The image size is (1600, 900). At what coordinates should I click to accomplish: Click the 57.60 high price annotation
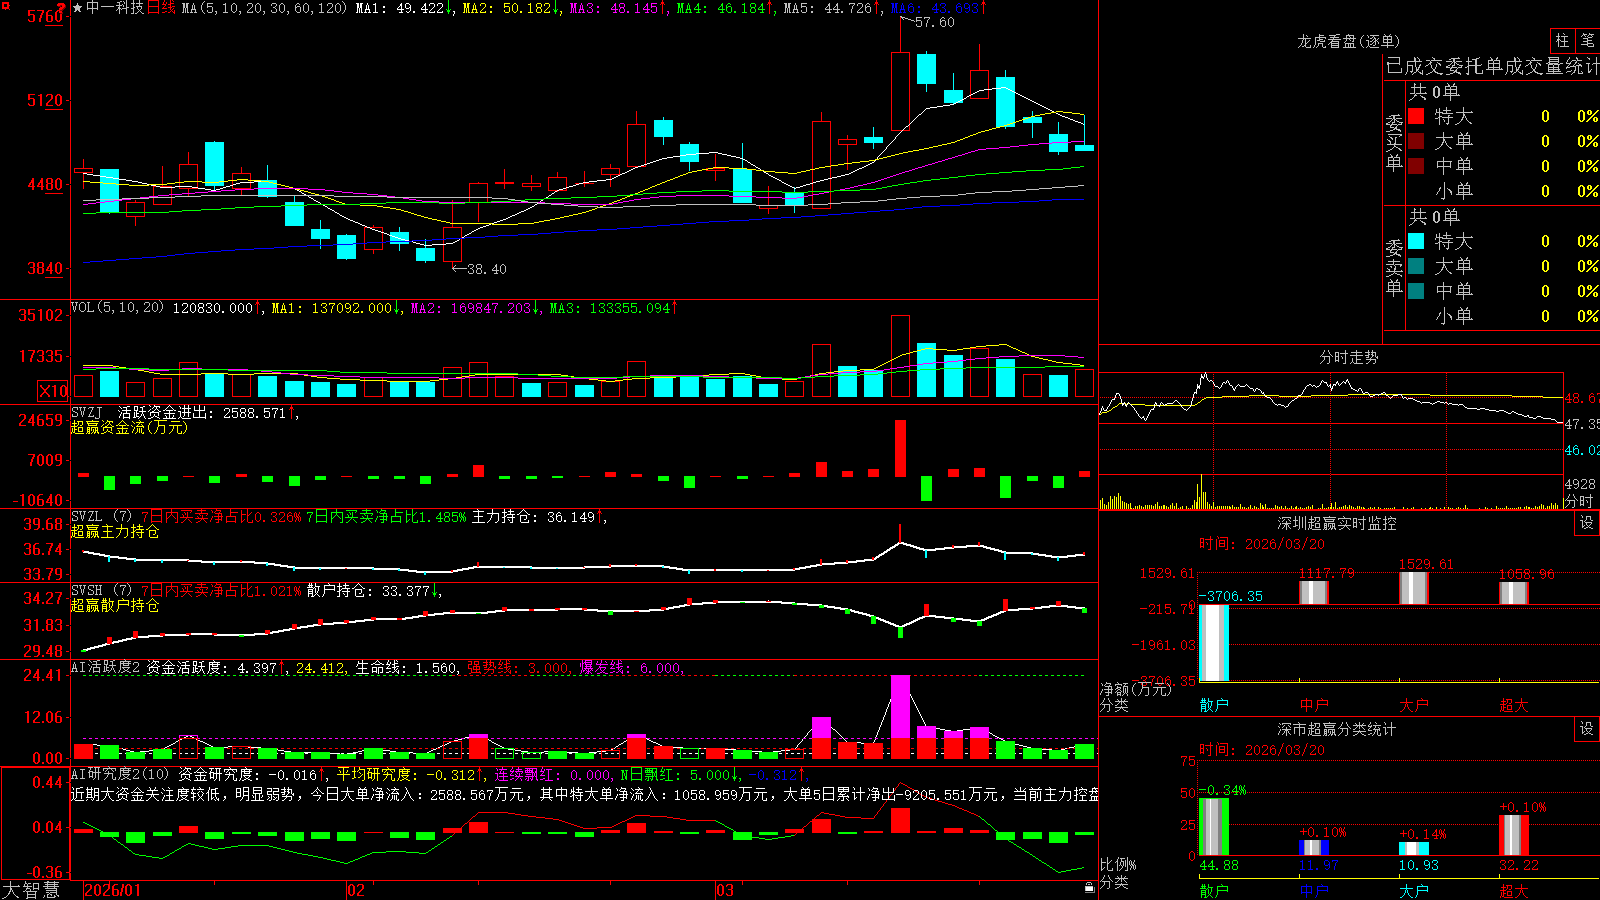click(x=935, y=22)
